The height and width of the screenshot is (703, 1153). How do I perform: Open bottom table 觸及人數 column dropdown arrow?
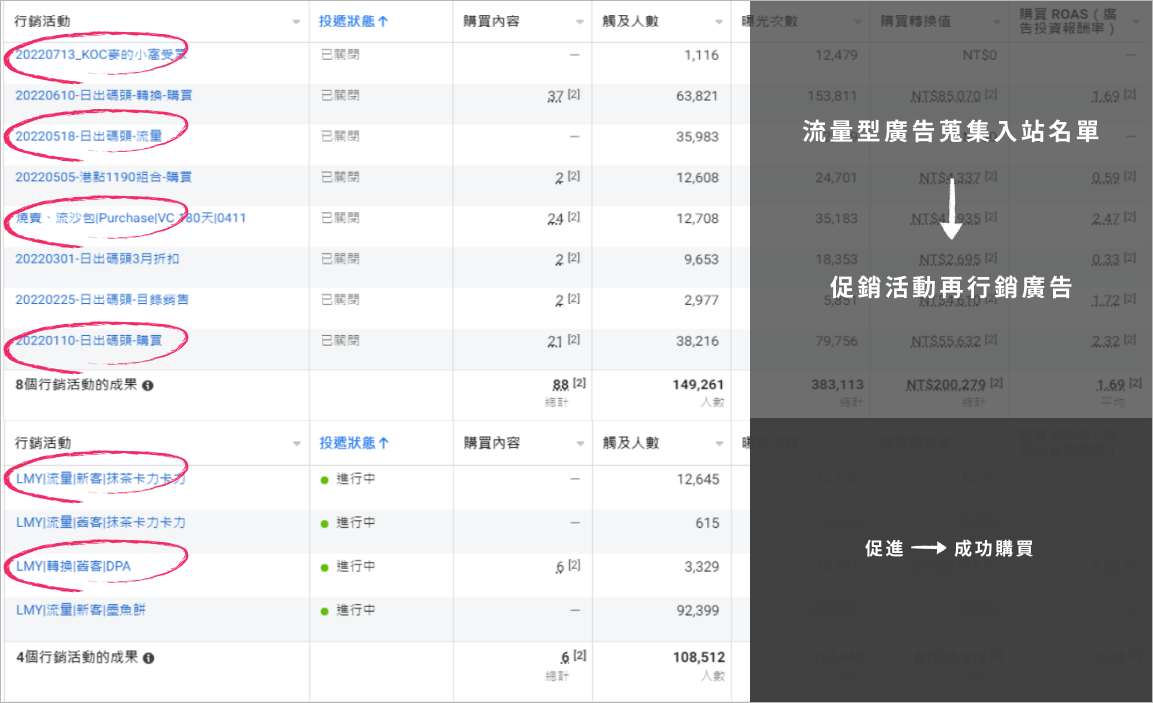719,444
